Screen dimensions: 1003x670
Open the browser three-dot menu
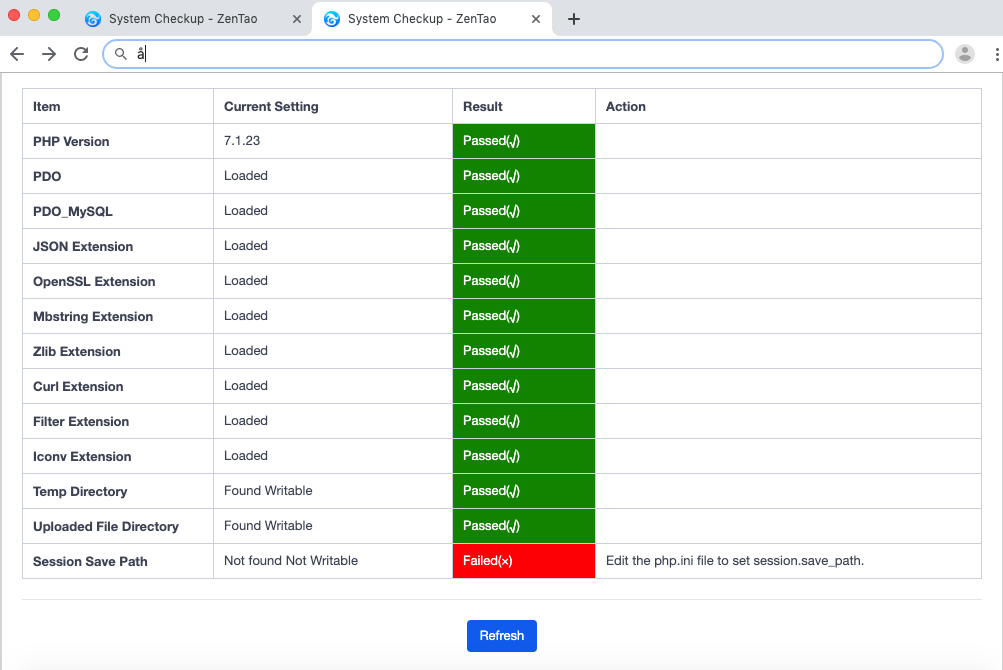click(x=997, y=54)
